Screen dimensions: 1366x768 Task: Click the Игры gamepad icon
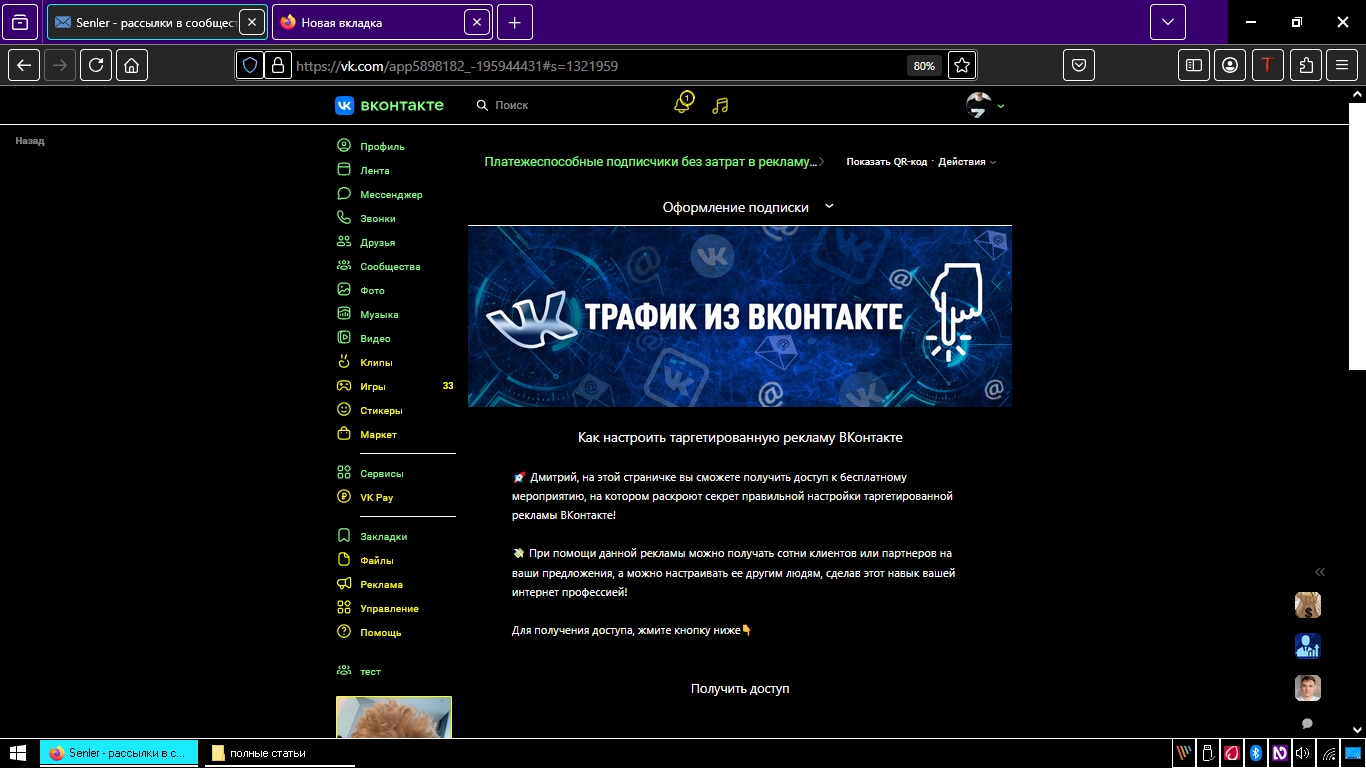tap(344, 386)
